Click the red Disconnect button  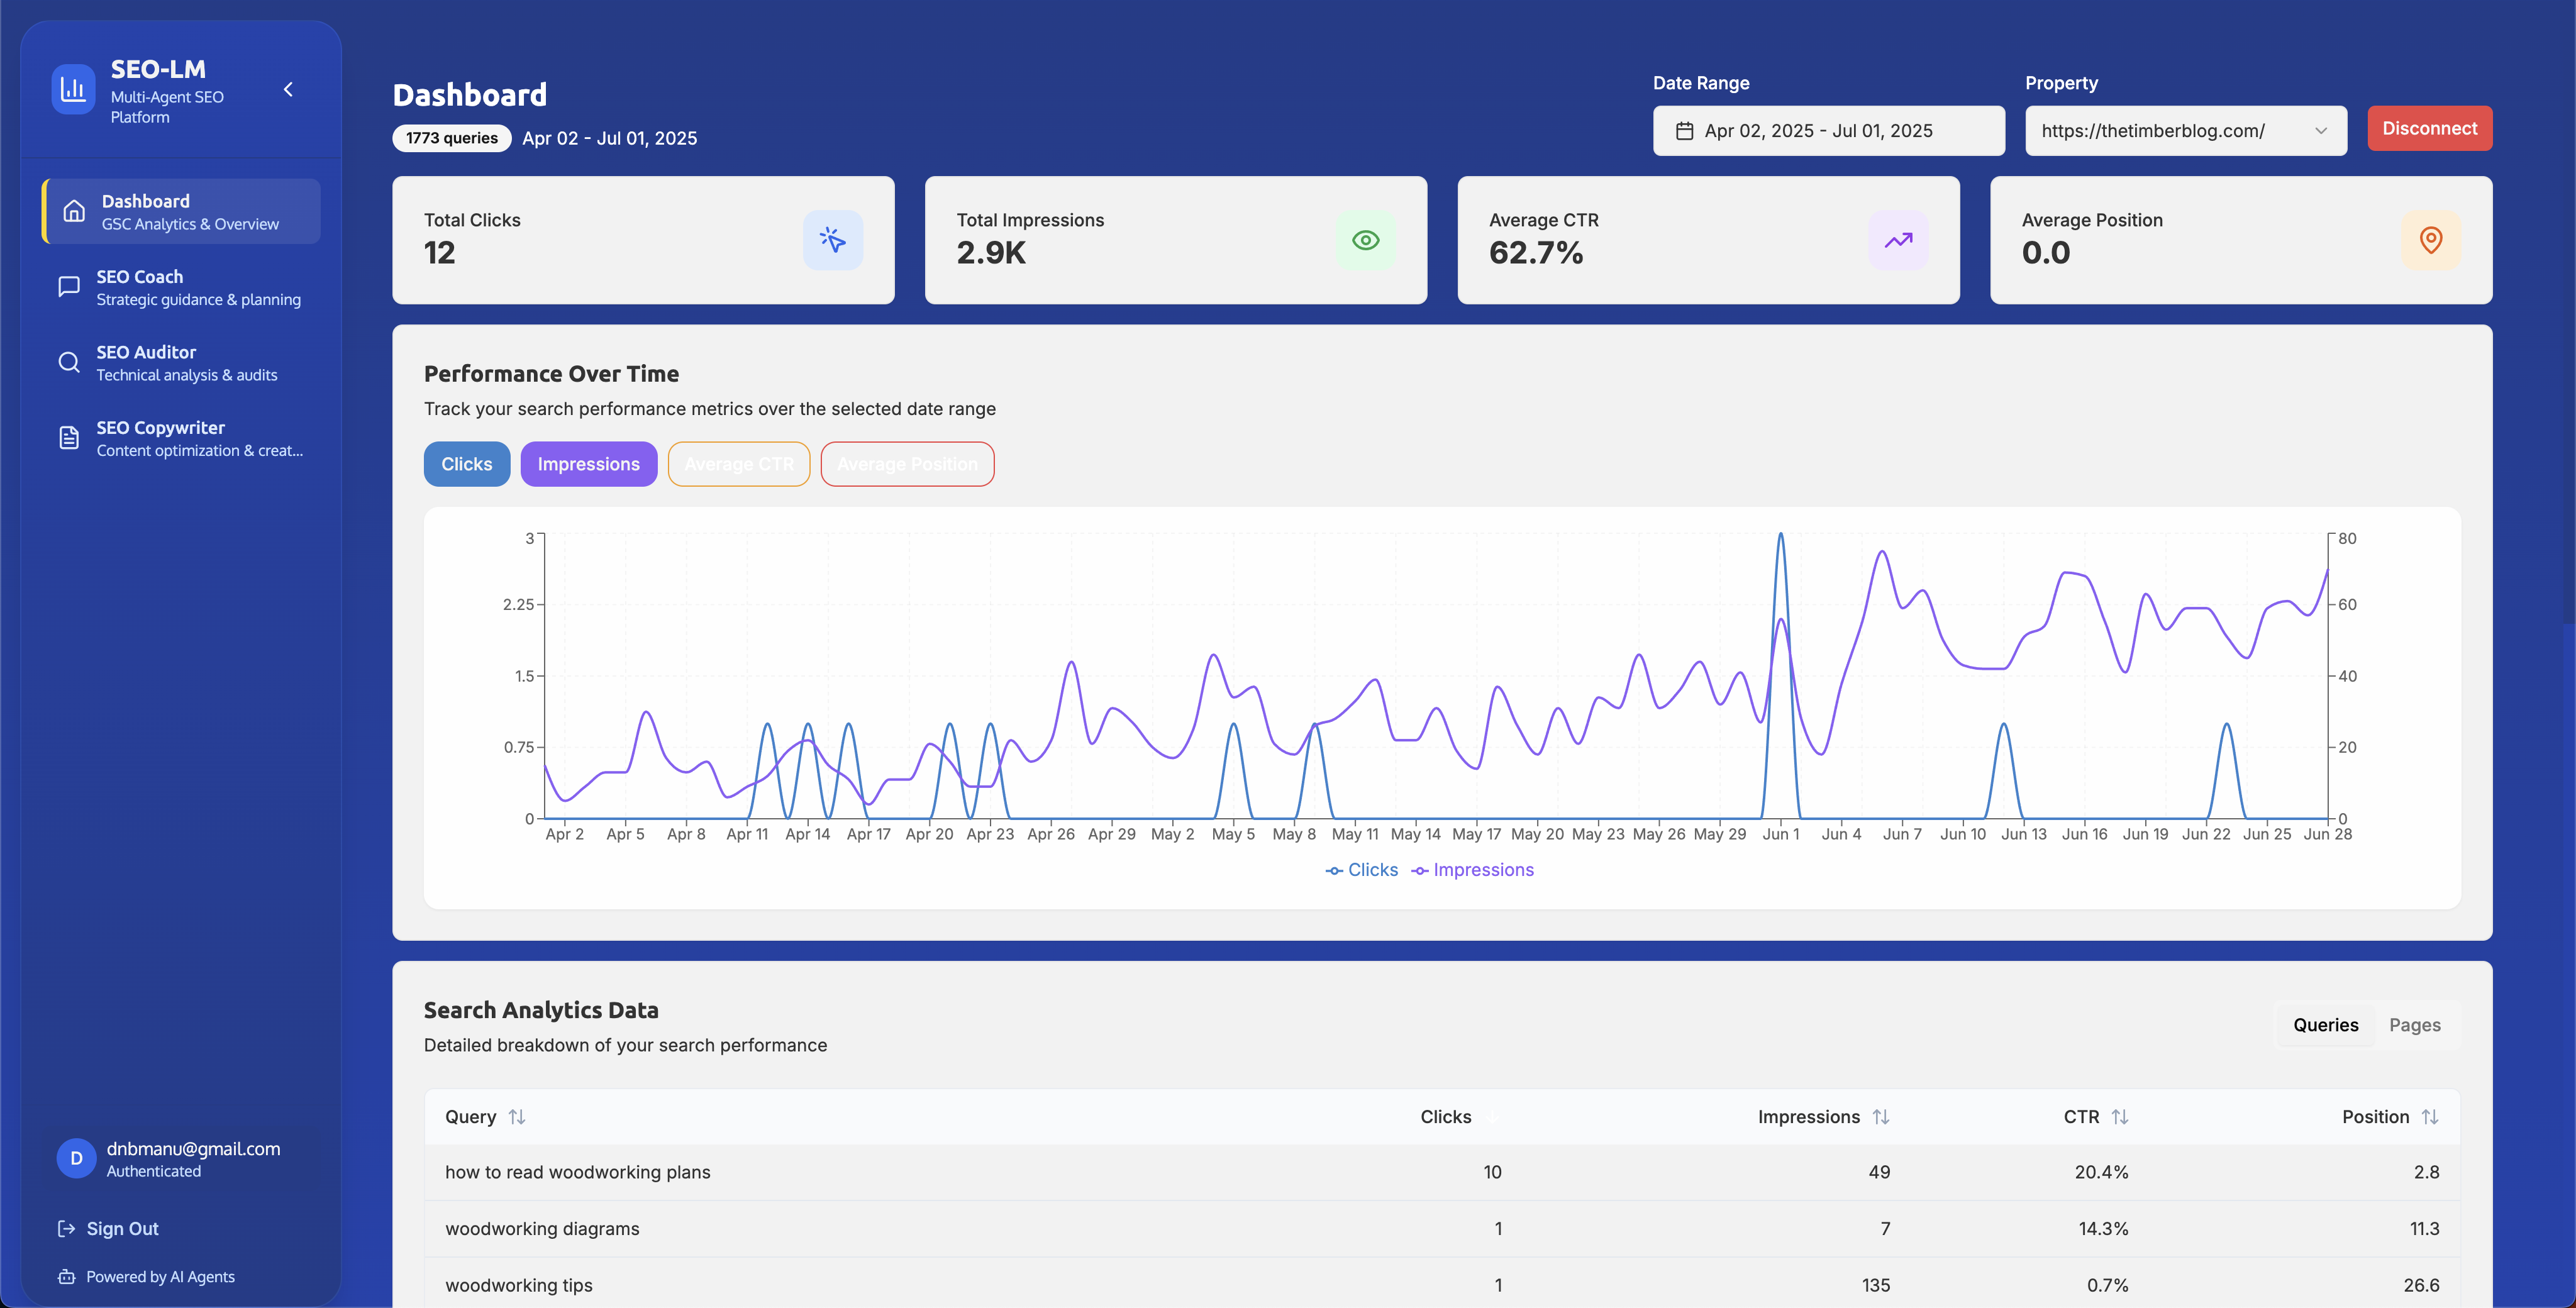2428,129
